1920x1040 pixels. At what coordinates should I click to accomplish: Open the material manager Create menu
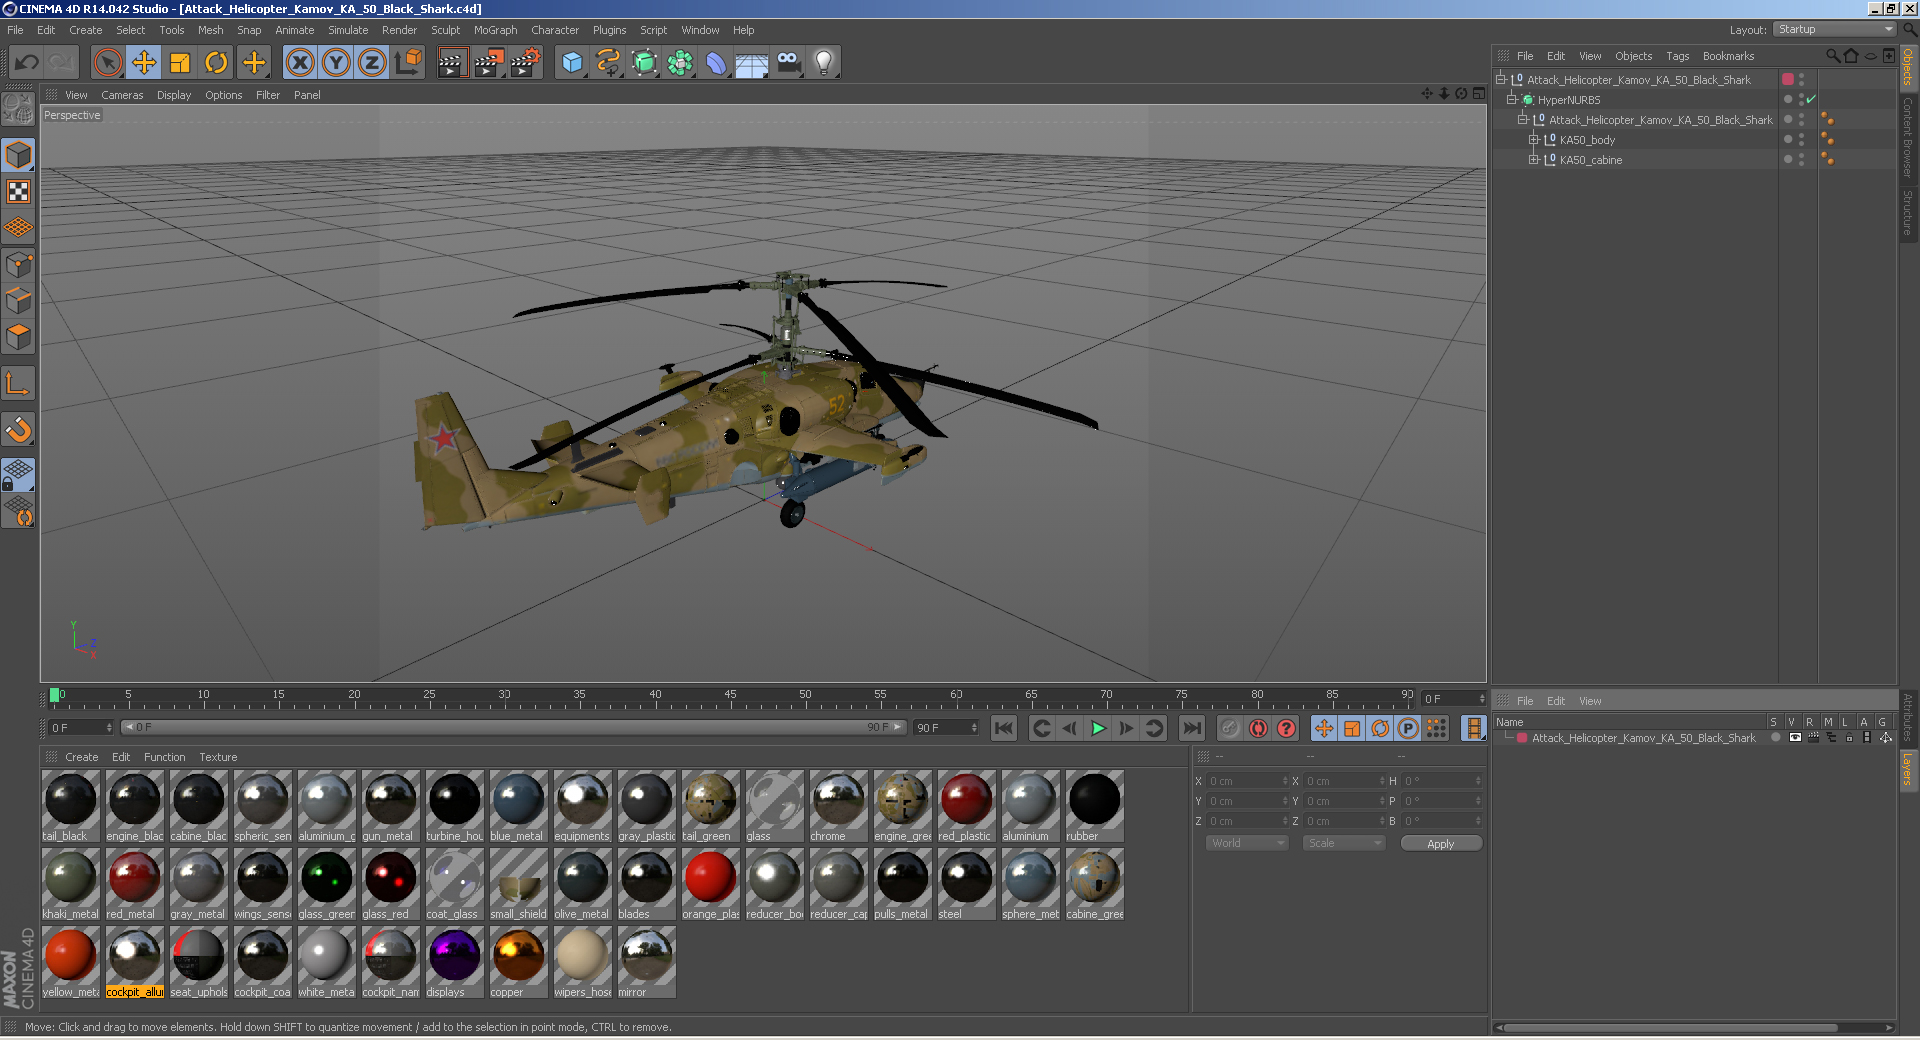pyautogui.click(x=81, y=757)
